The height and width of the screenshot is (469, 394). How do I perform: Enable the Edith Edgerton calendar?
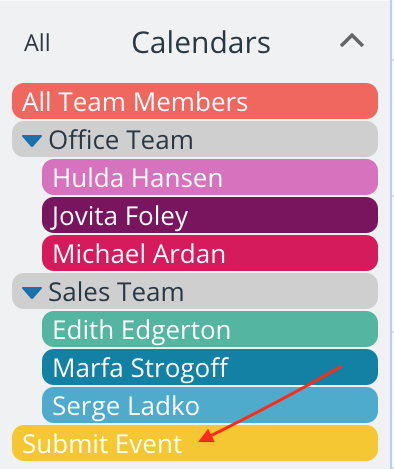point(210,329)
